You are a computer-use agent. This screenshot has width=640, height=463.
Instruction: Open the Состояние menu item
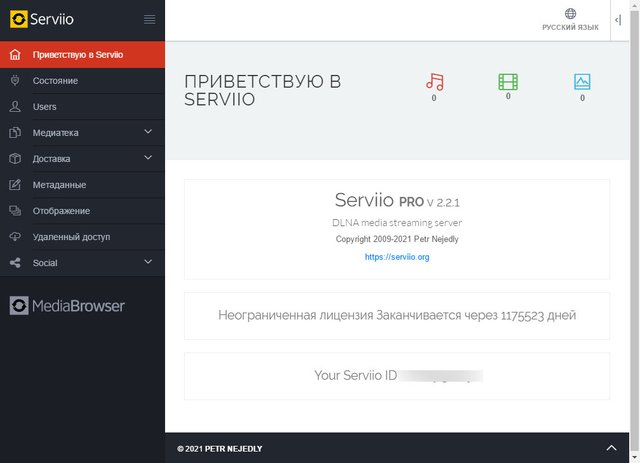tap(82, 80)
